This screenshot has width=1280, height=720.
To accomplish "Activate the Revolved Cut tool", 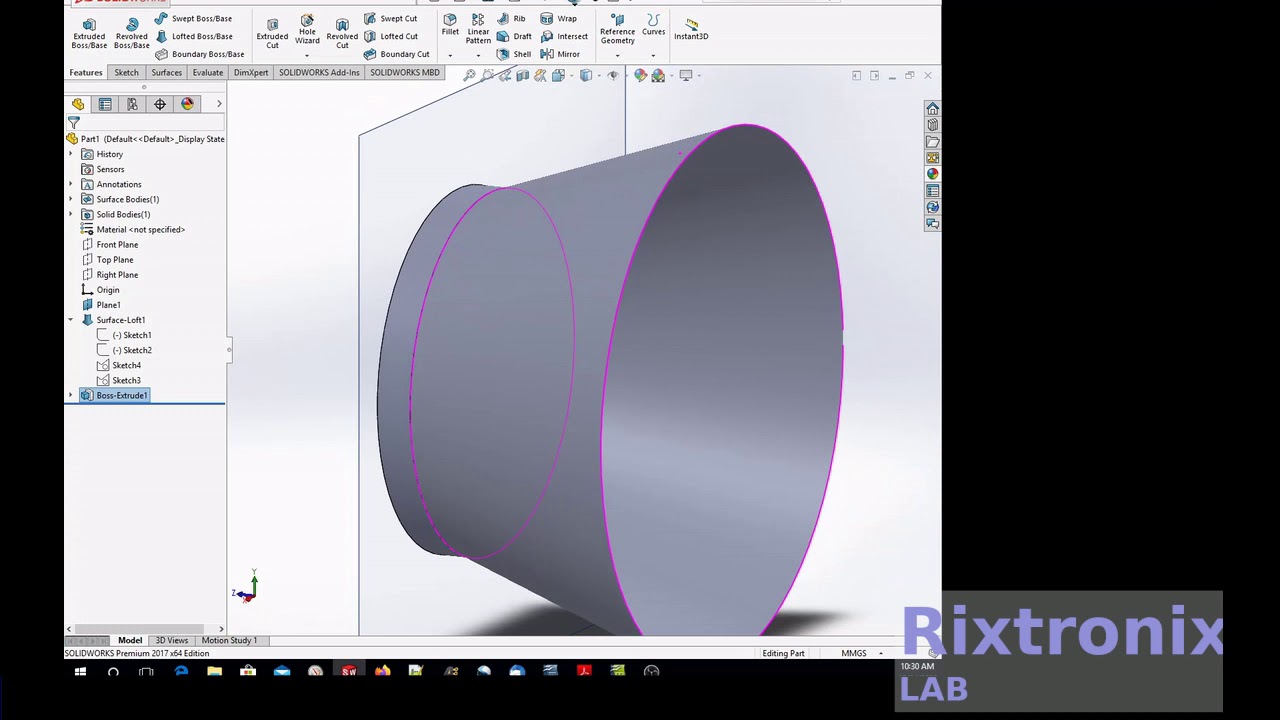I will point(342,33).
